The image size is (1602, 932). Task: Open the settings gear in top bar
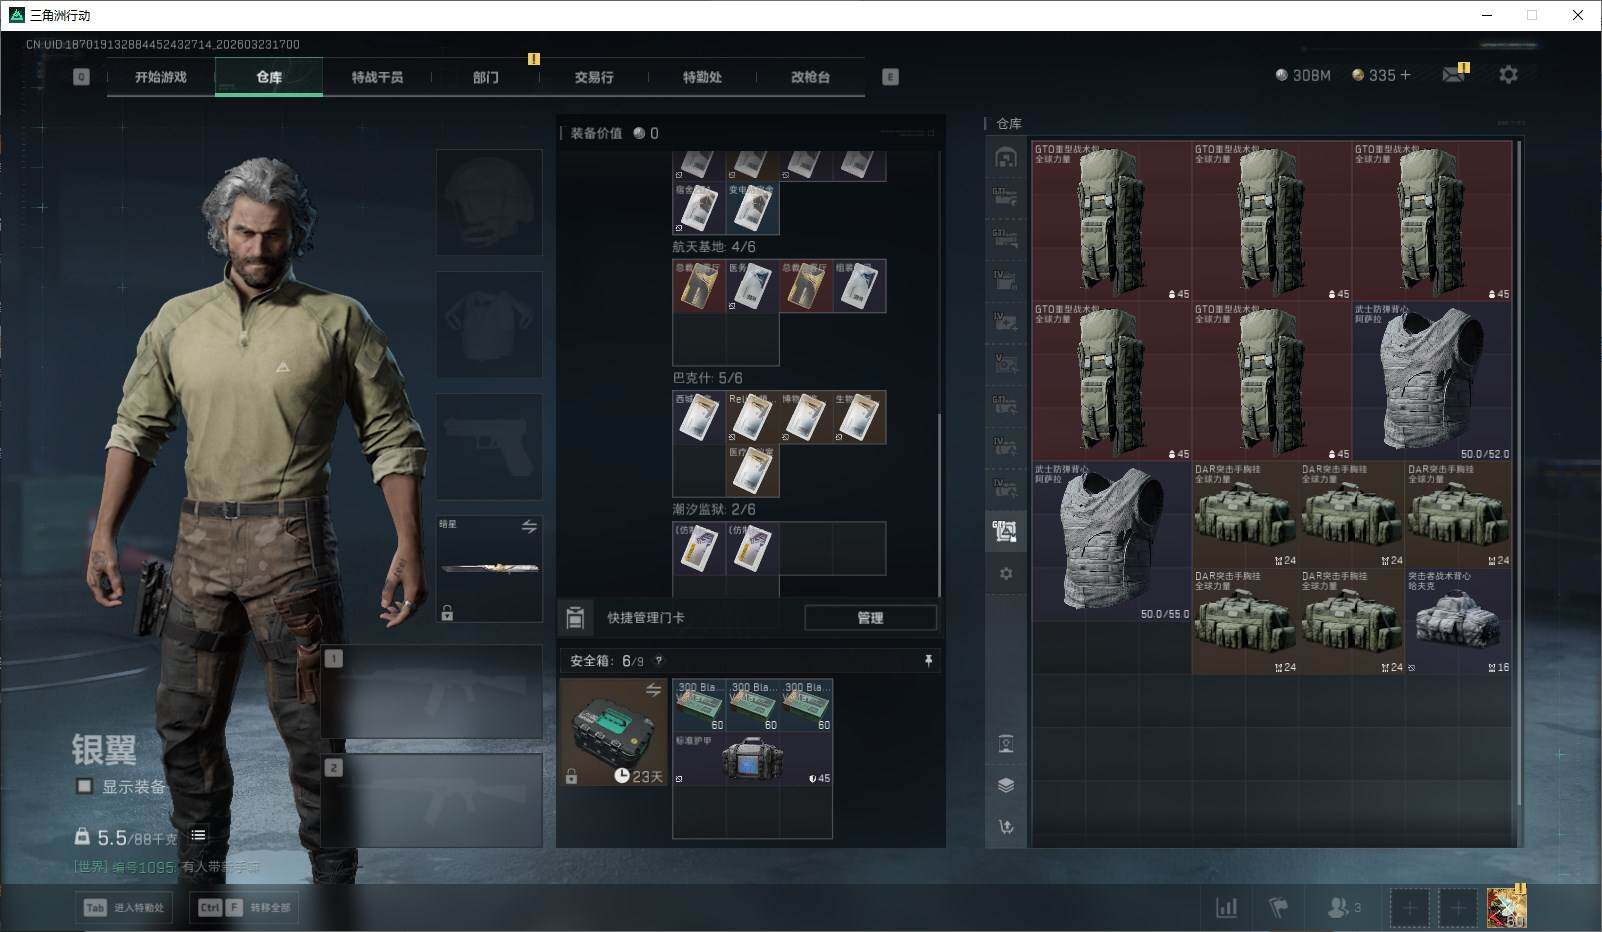(1508, 74)
